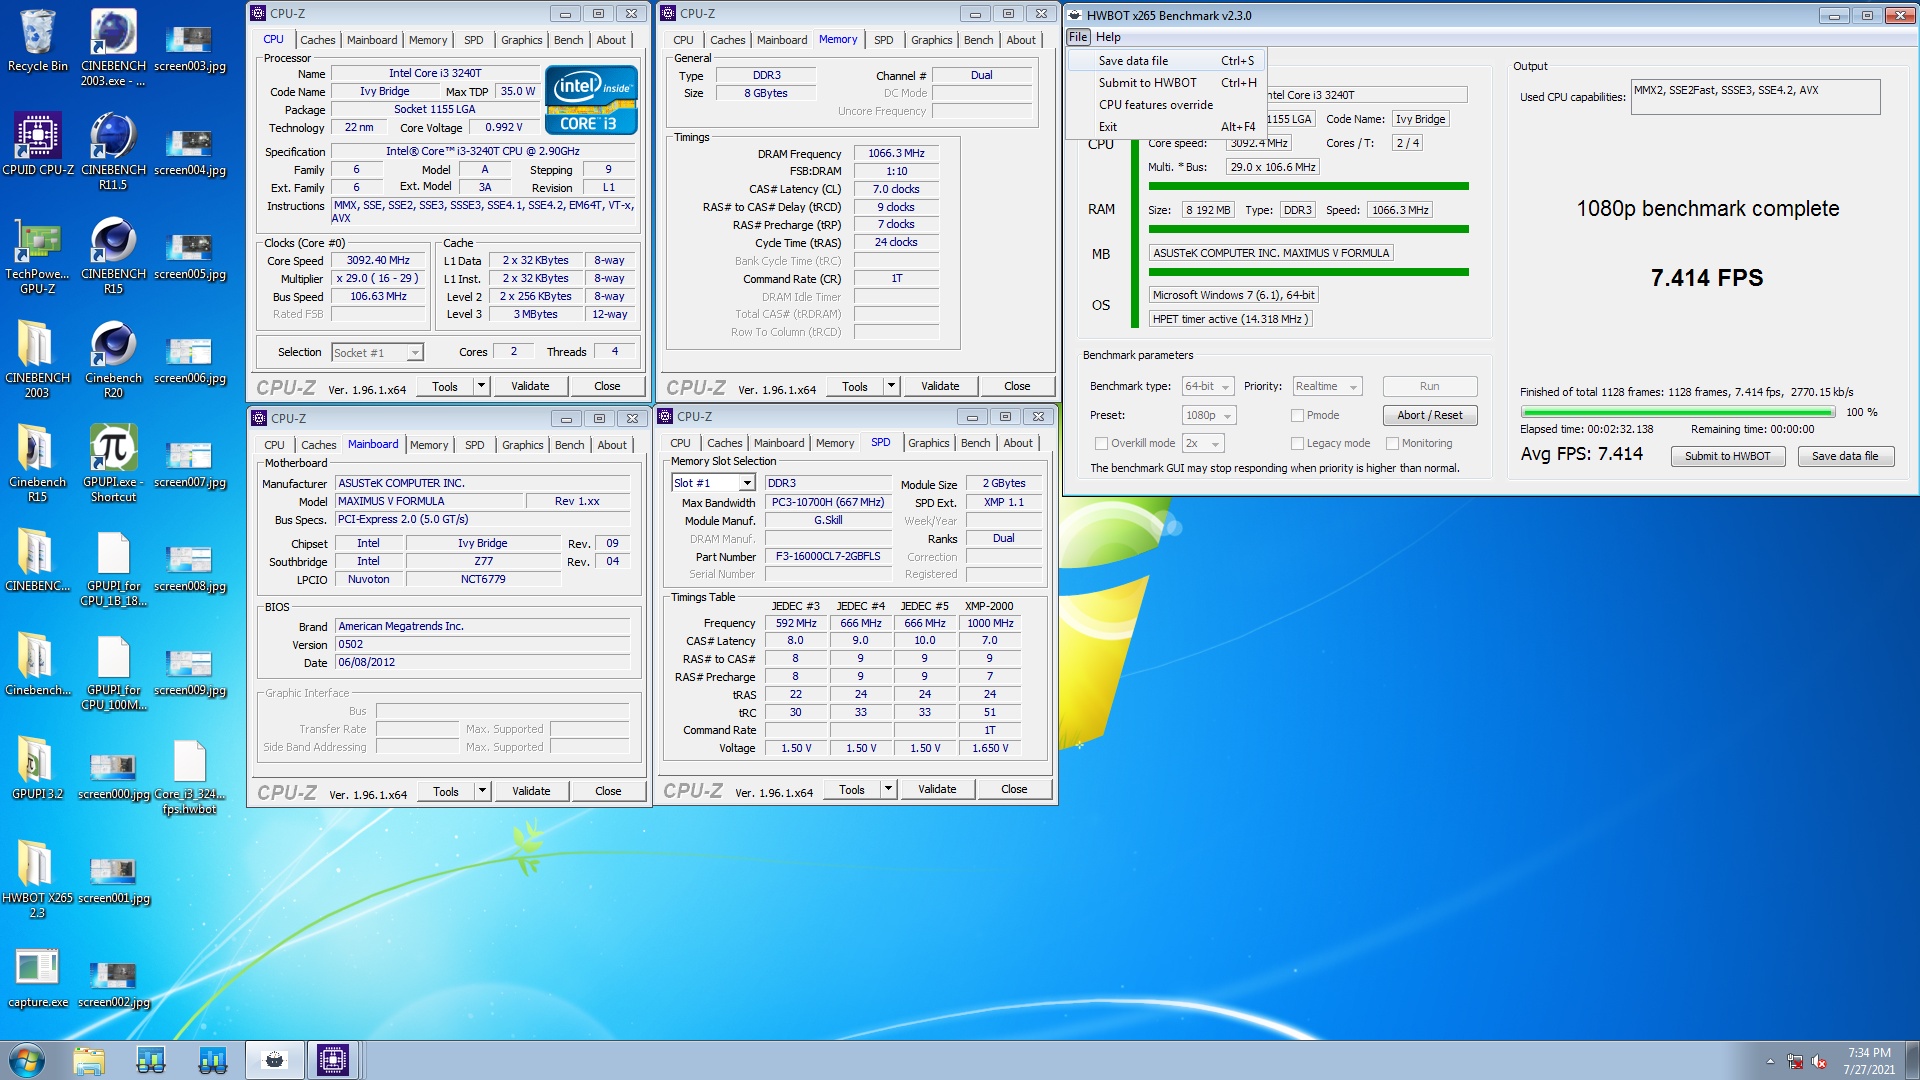Click the green bar under CPU info
The height and width of the screenshot is (1080, 1920).
(x=1308, y=186)
